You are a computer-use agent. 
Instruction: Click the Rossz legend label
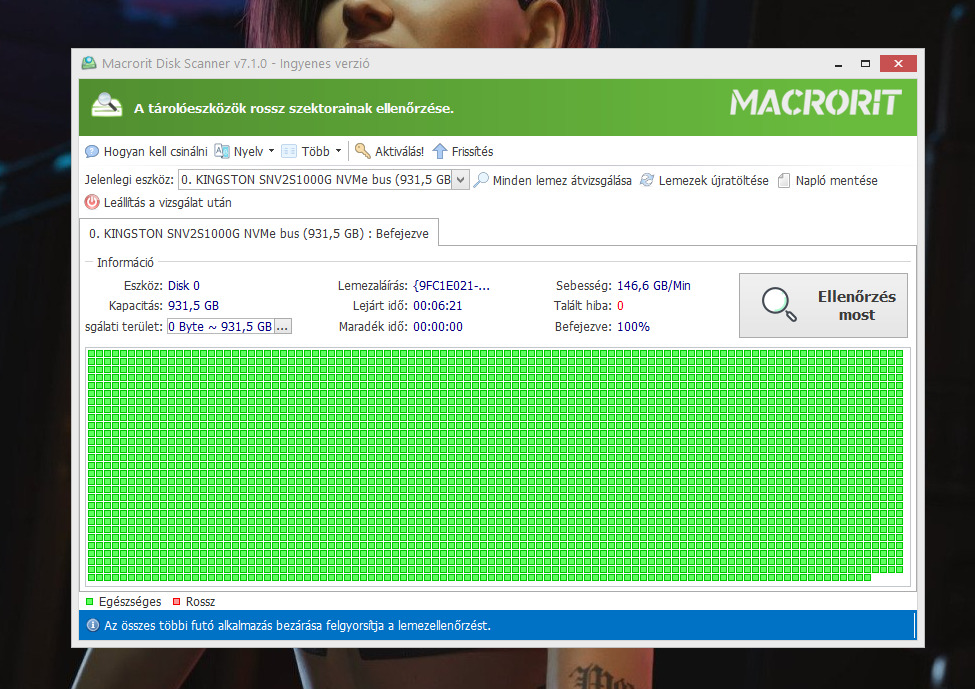tap(200, 601)
